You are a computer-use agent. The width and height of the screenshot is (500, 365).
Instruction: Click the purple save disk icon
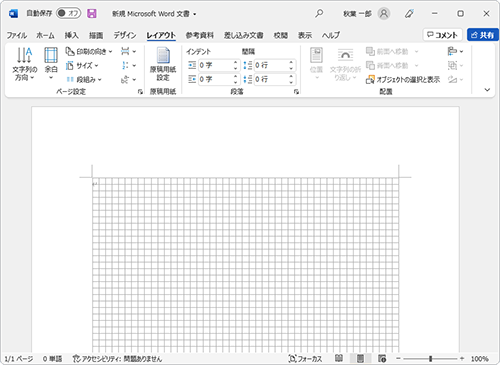point(92,13)
